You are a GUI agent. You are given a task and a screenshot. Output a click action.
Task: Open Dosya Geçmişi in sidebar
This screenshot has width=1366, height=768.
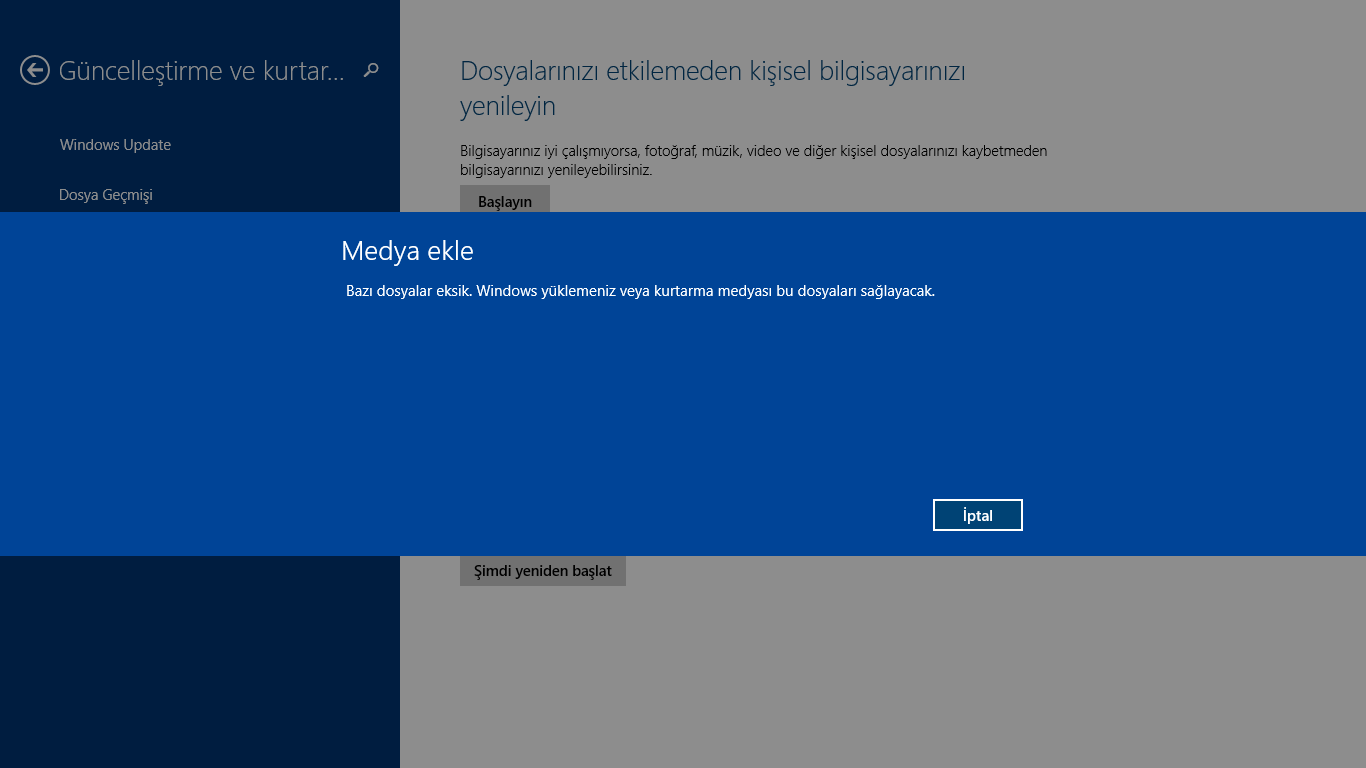106,195
